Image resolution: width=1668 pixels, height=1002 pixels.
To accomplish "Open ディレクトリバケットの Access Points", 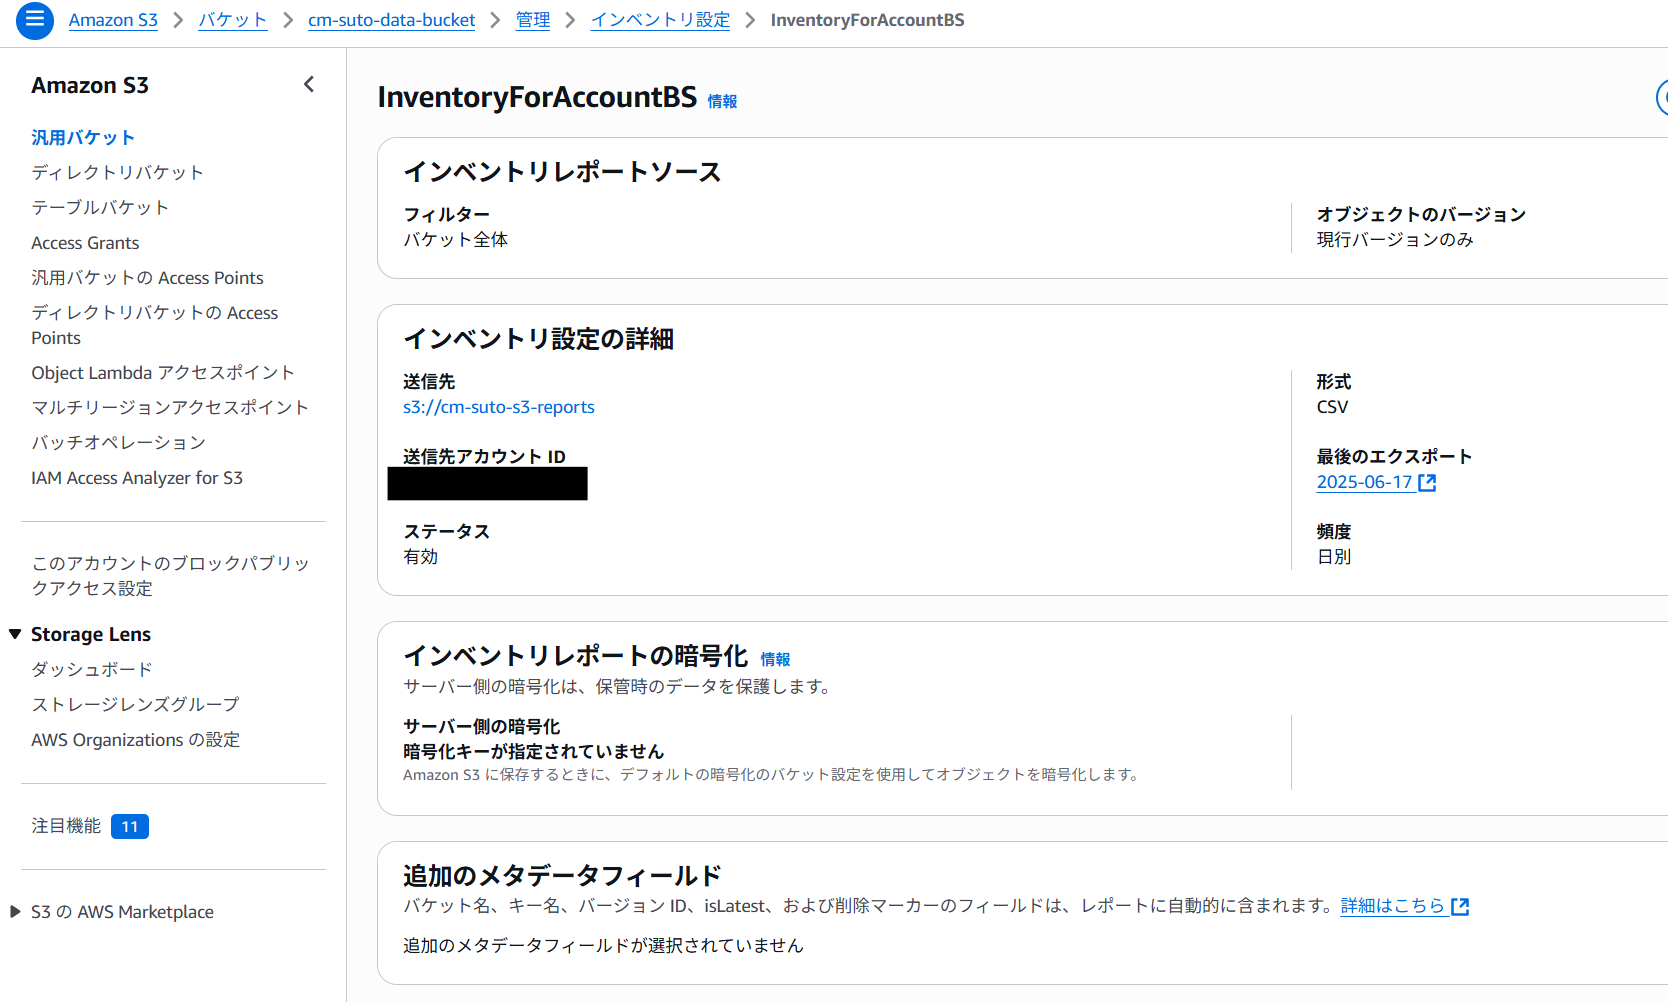I will tap(155, 325).
